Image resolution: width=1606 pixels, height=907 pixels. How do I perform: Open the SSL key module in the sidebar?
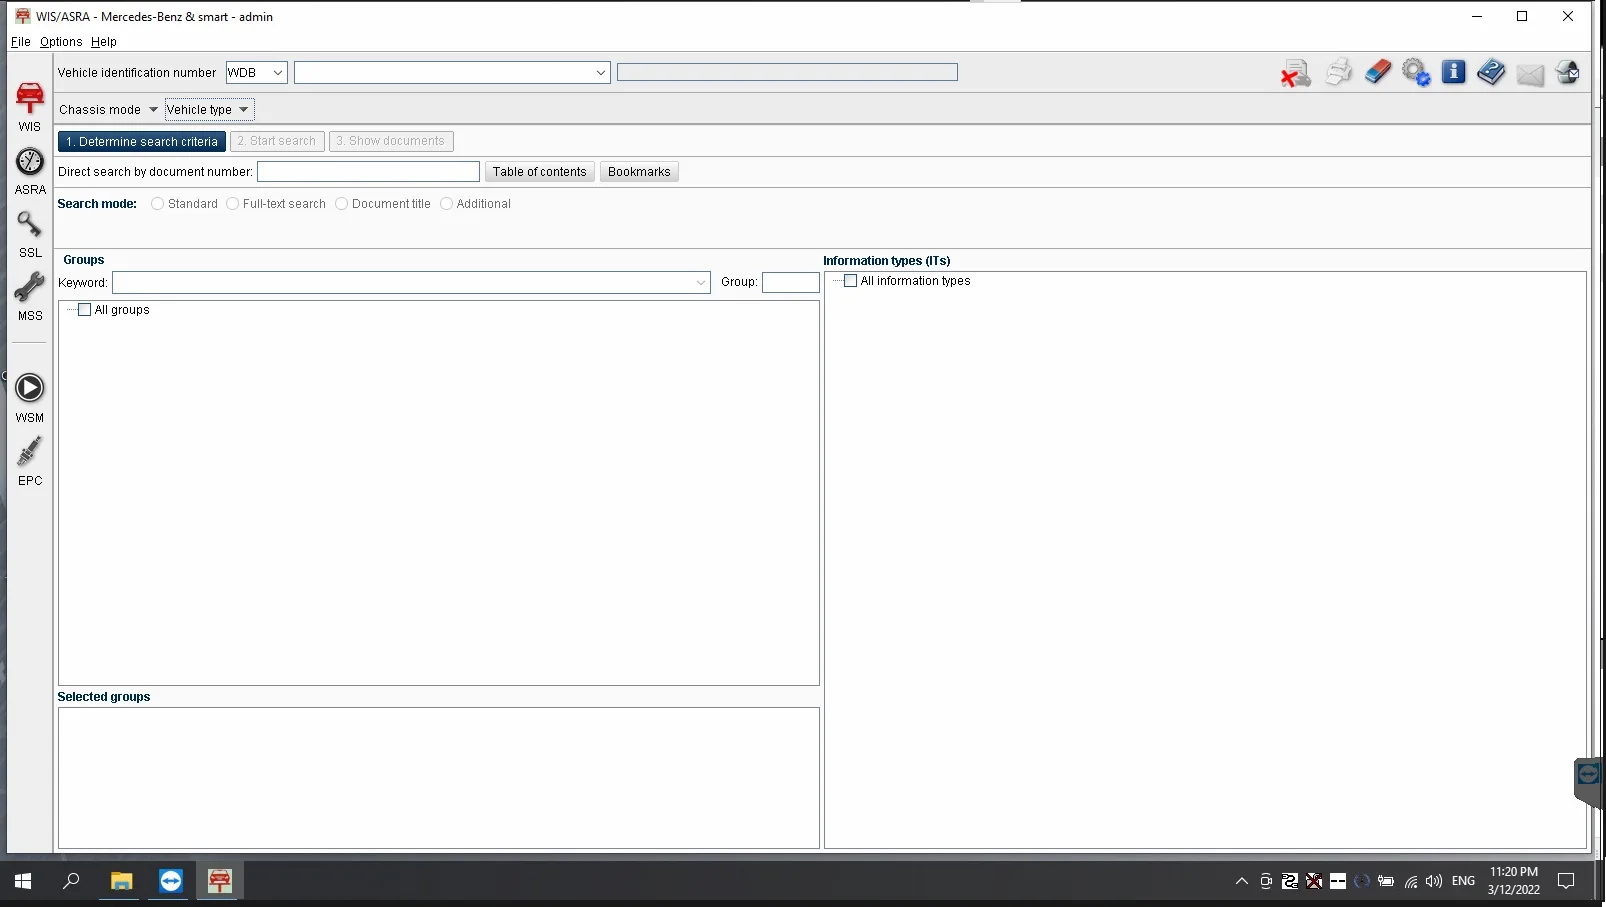30,235
